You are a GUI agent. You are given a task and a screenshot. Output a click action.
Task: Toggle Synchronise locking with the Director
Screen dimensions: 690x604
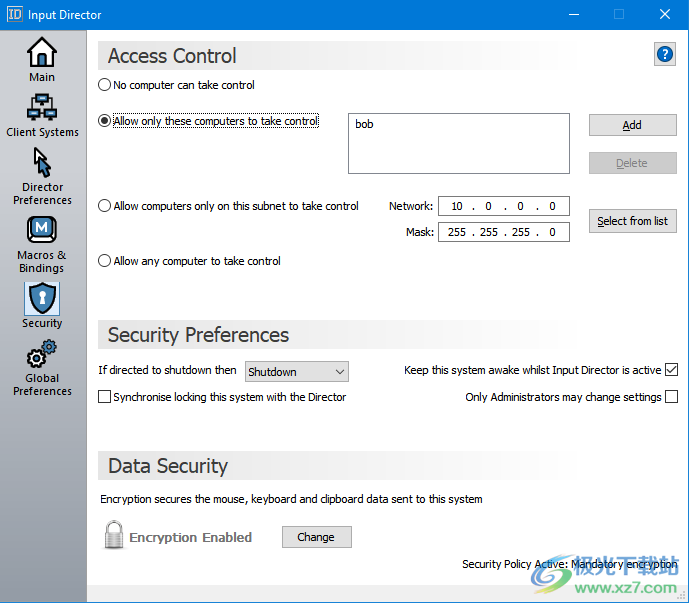coord(104,397)
